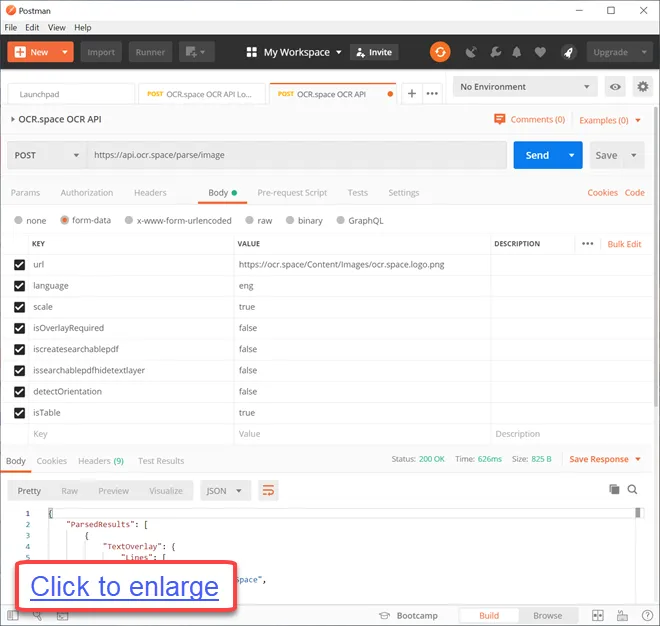
Task: Select the GraphQL body radio button
Action: pyautogui.click(x=341, y=220)
